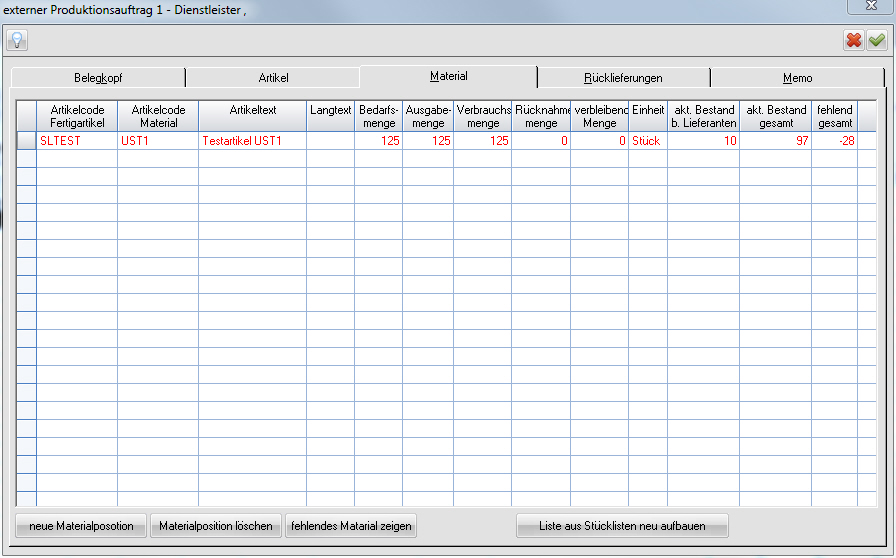
Task: Click the Artikelcode Material column header
Action: (158, 116)
